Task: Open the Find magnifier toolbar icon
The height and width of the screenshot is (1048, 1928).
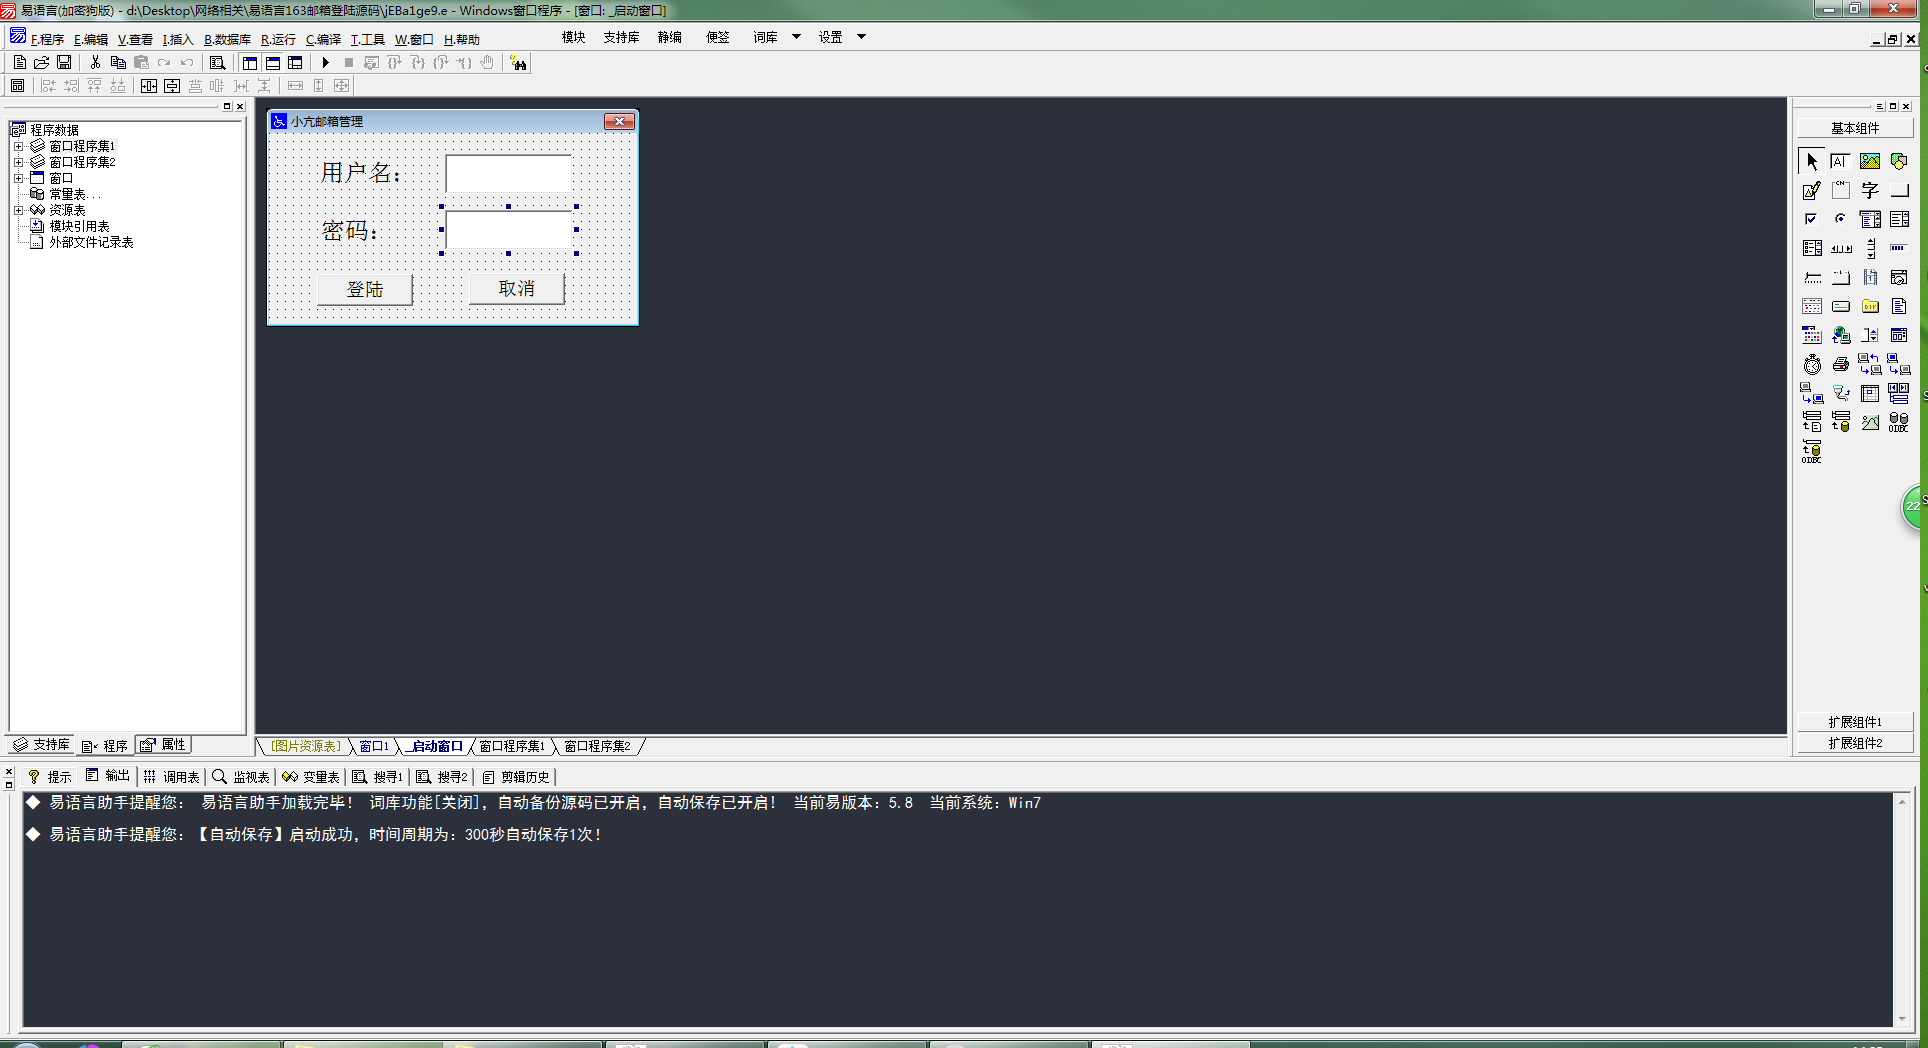Action: (x=217, y=63)
